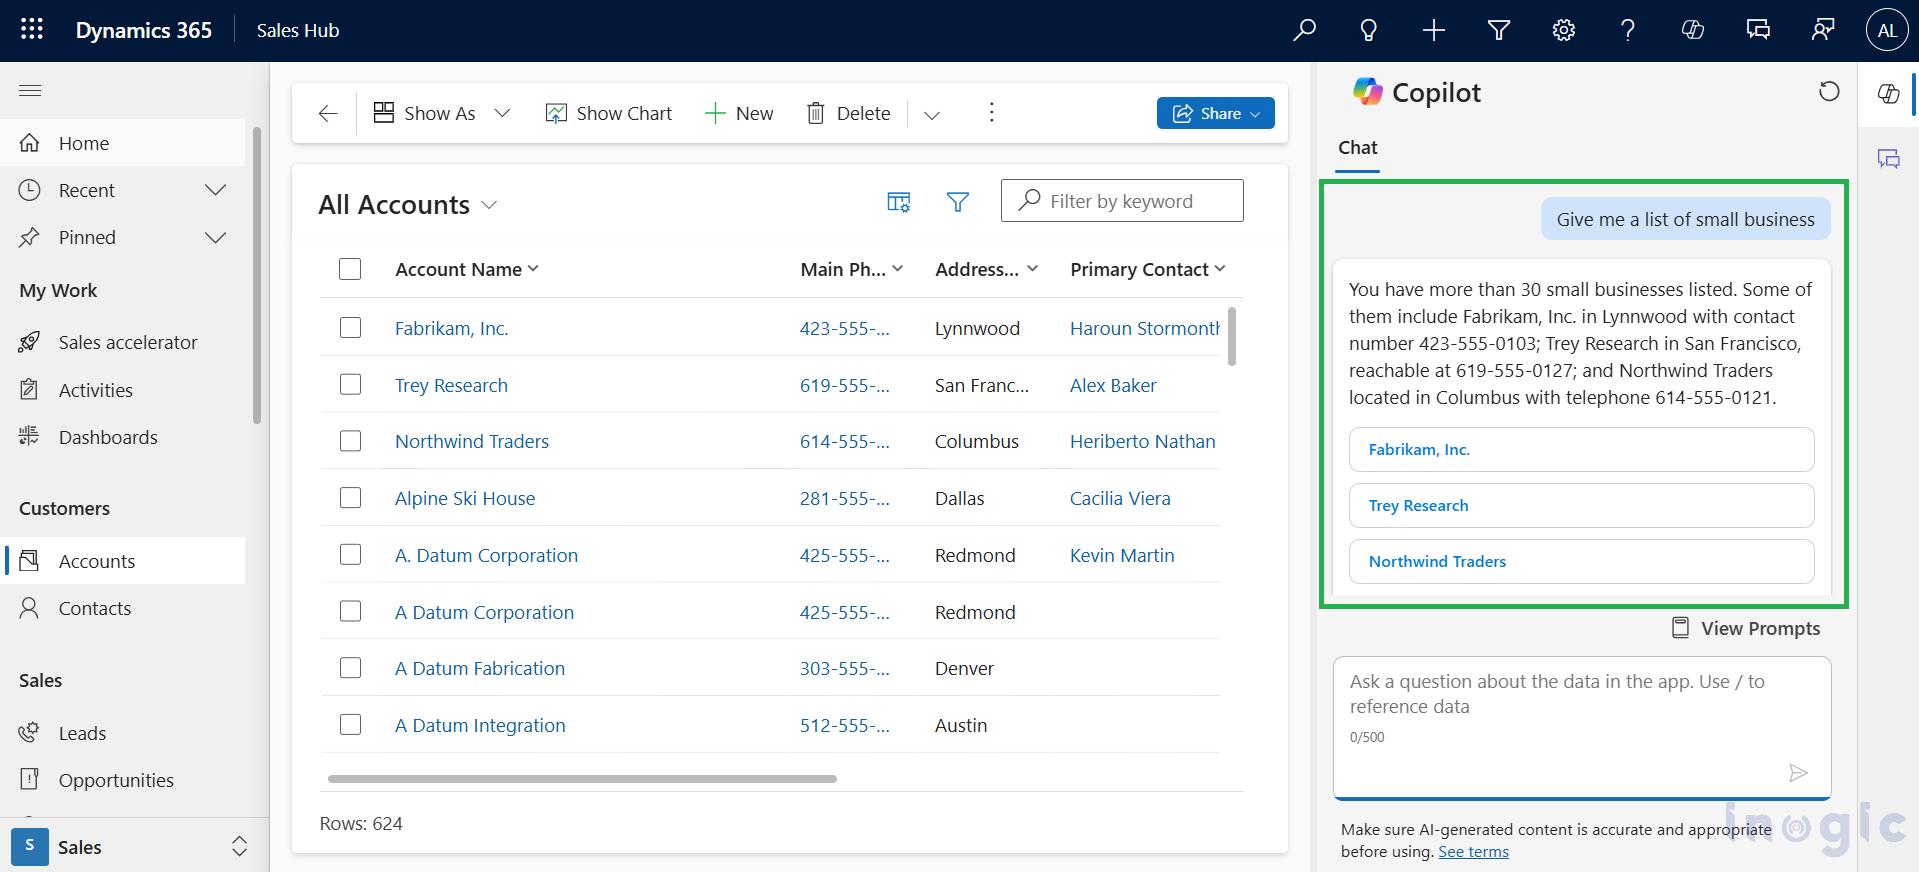
Task: Check the A Datum Fabrication row checkbox
Action: [x=350, y=668]
